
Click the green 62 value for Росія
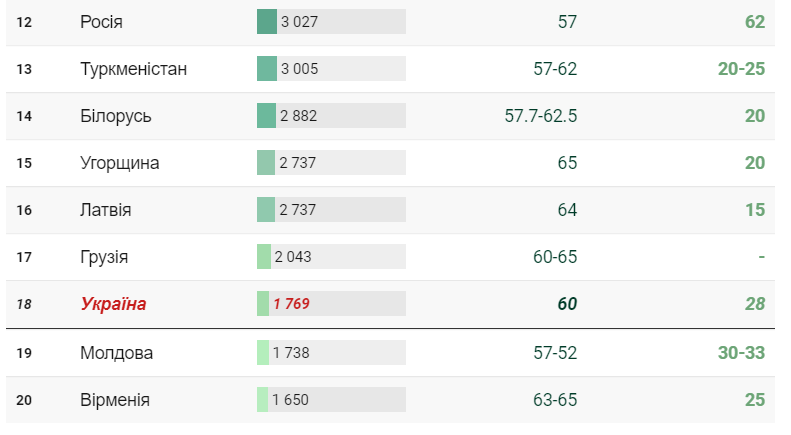[754, 21]
